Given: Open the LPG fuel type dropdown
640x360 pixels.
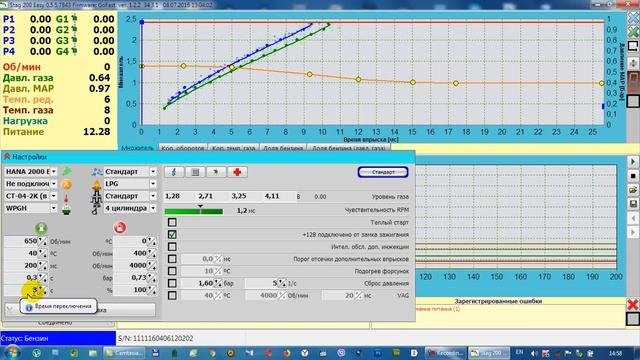Looking at the screenshot, I should click(130, 184).
